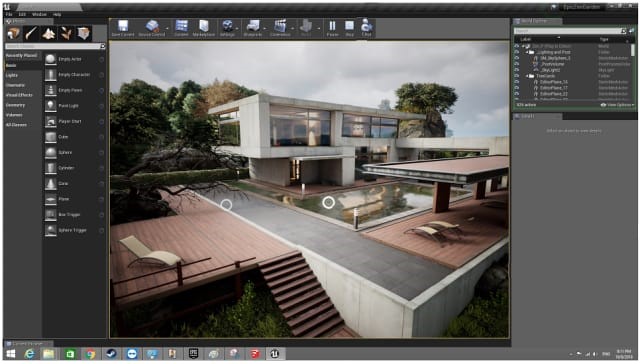Click the Source Control toolbar icon

[x=152, y=28]
